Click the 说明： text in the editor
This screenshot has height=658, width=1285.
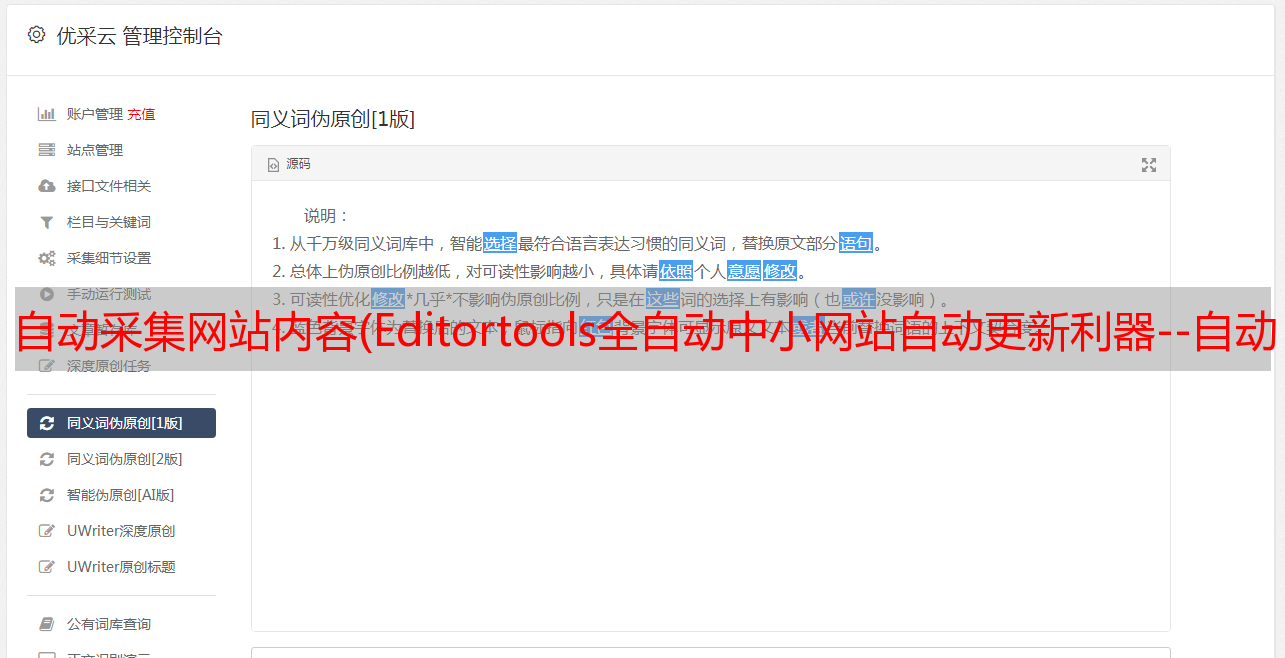point(327,215)
